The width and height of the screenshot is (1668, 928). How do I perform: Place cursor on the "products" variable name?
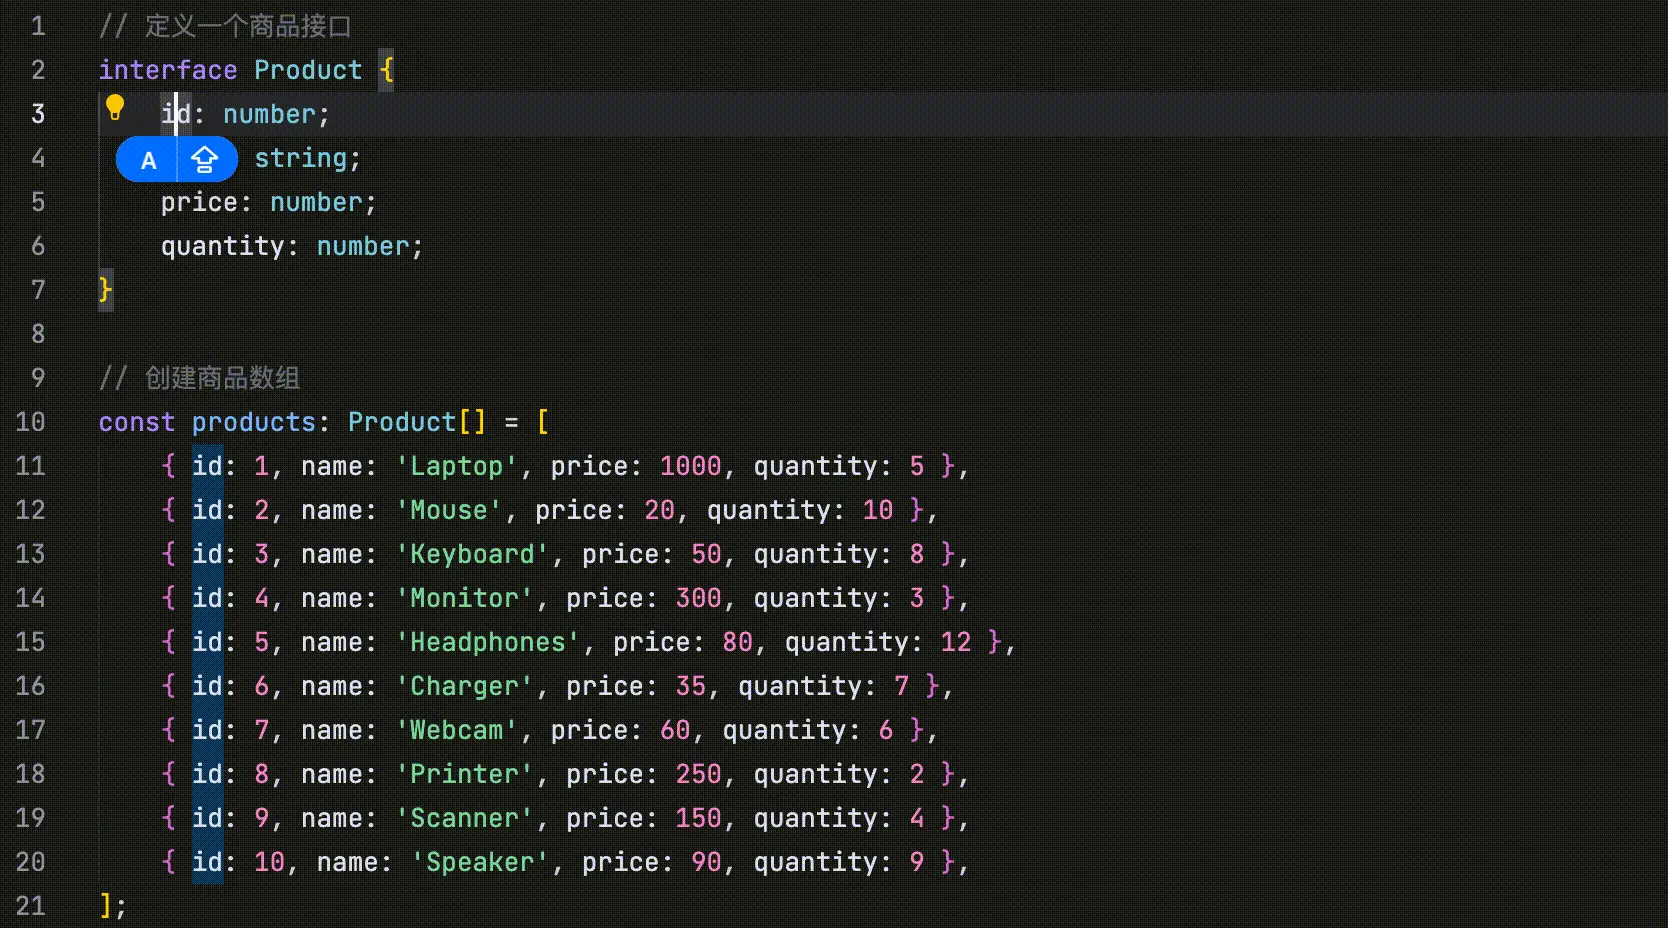coord(253,422)
